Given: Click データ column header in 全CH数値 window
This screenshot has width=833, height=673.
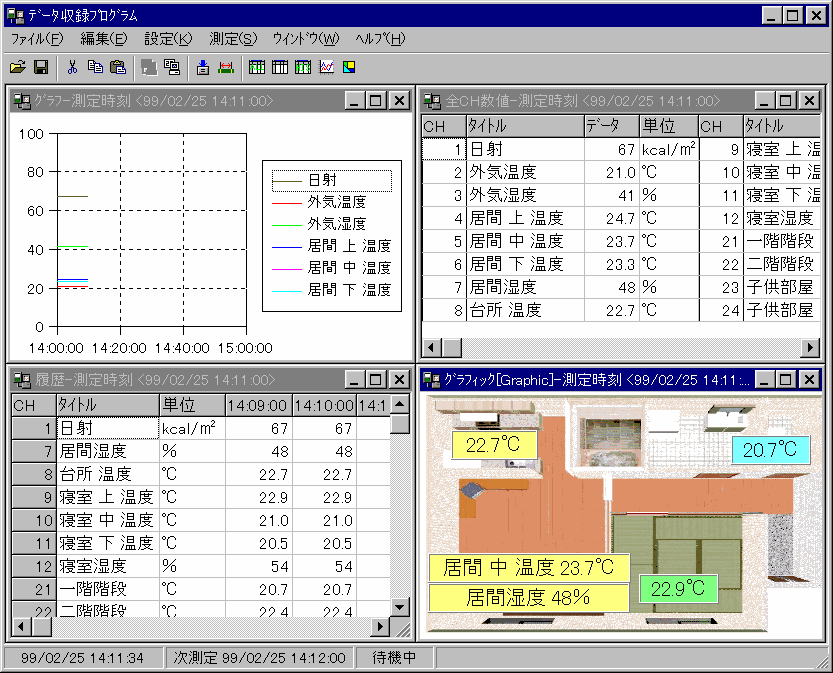Looking at the screenshot, I should point(611,126).
